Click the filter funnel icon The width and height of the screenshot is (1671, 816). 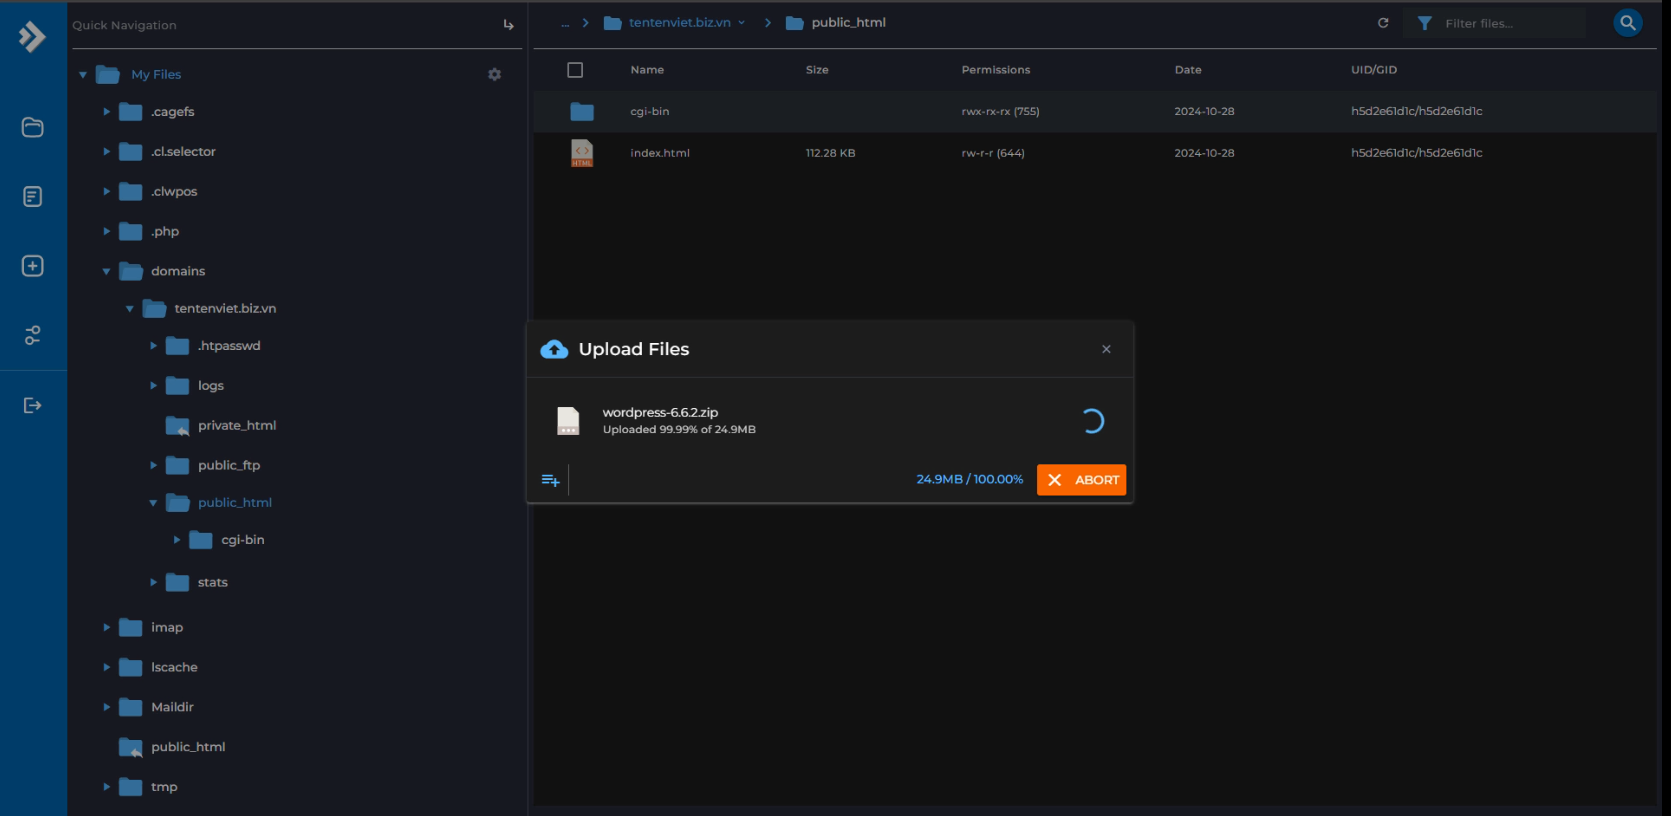coord(1425,23)
